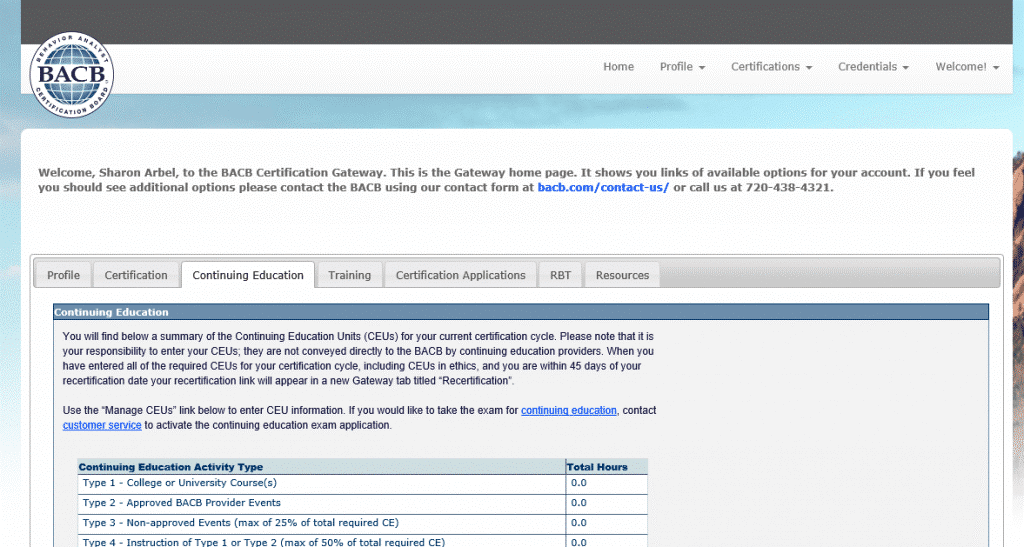Click the 0.0 hours value for Type 1

point(579,483)
